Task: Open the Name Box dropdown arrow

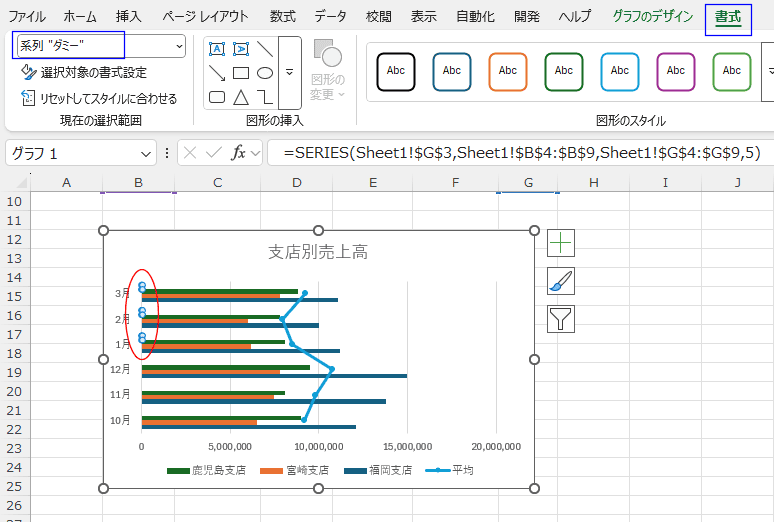Action: point(146,154)
